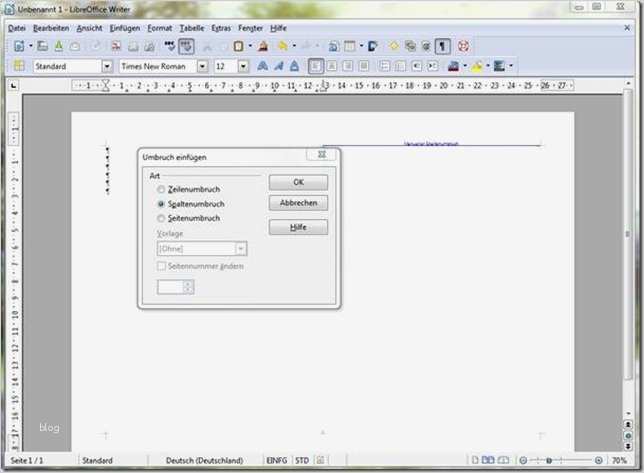Screen dimensions: 644x473
Task: Select align left paragraph icon
Action: pyautogui.click(x=316, y=66)
